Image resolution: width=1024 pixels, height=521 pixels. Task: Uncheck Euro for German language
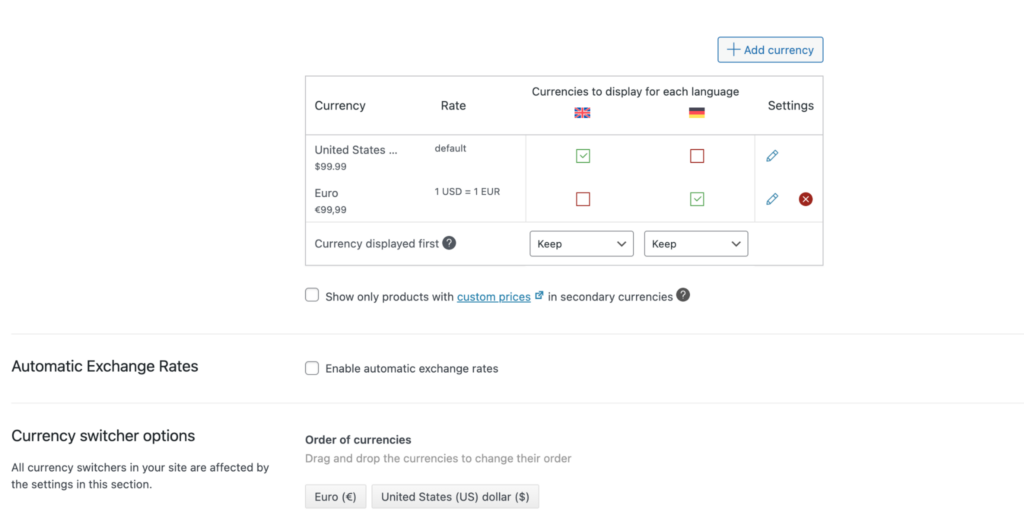tap(697, 199)
